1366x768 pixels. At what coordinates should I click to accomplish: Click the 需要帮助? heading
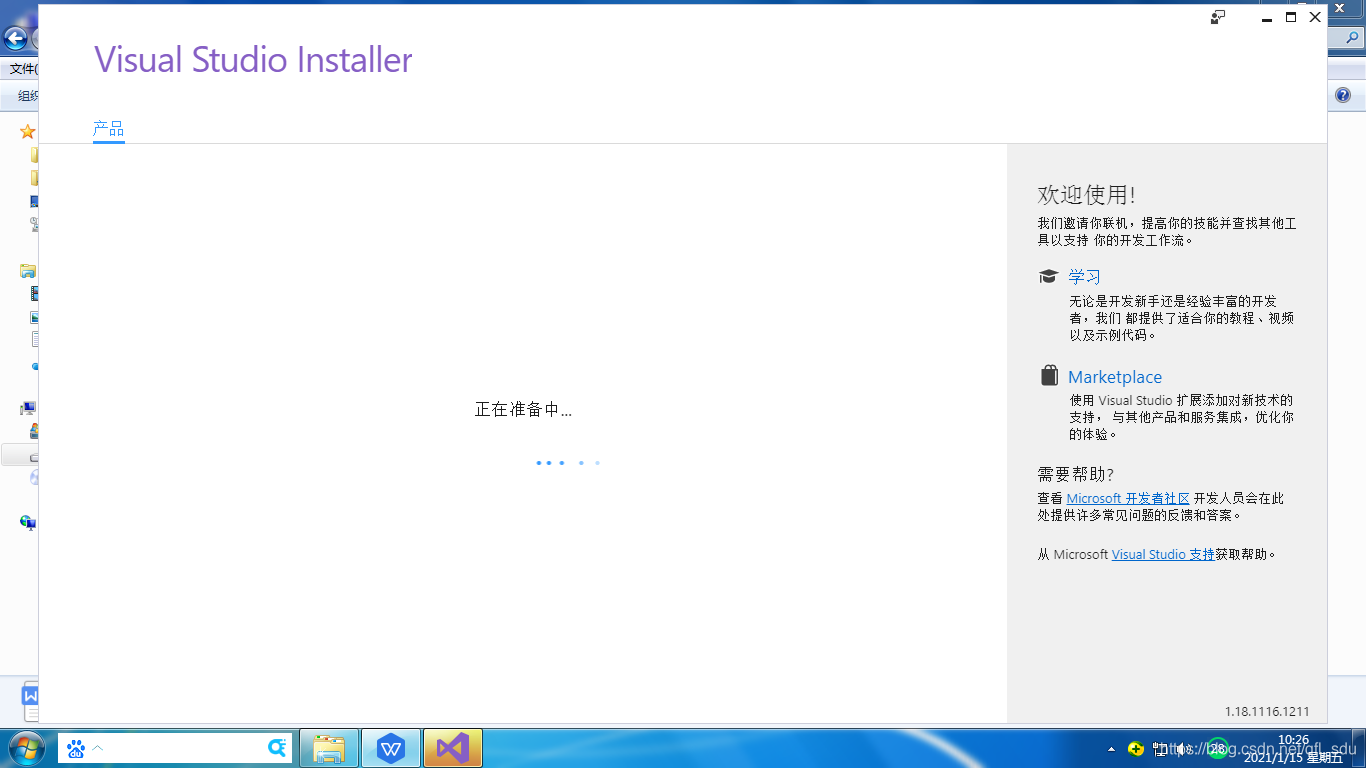[x=1076, y=474]
